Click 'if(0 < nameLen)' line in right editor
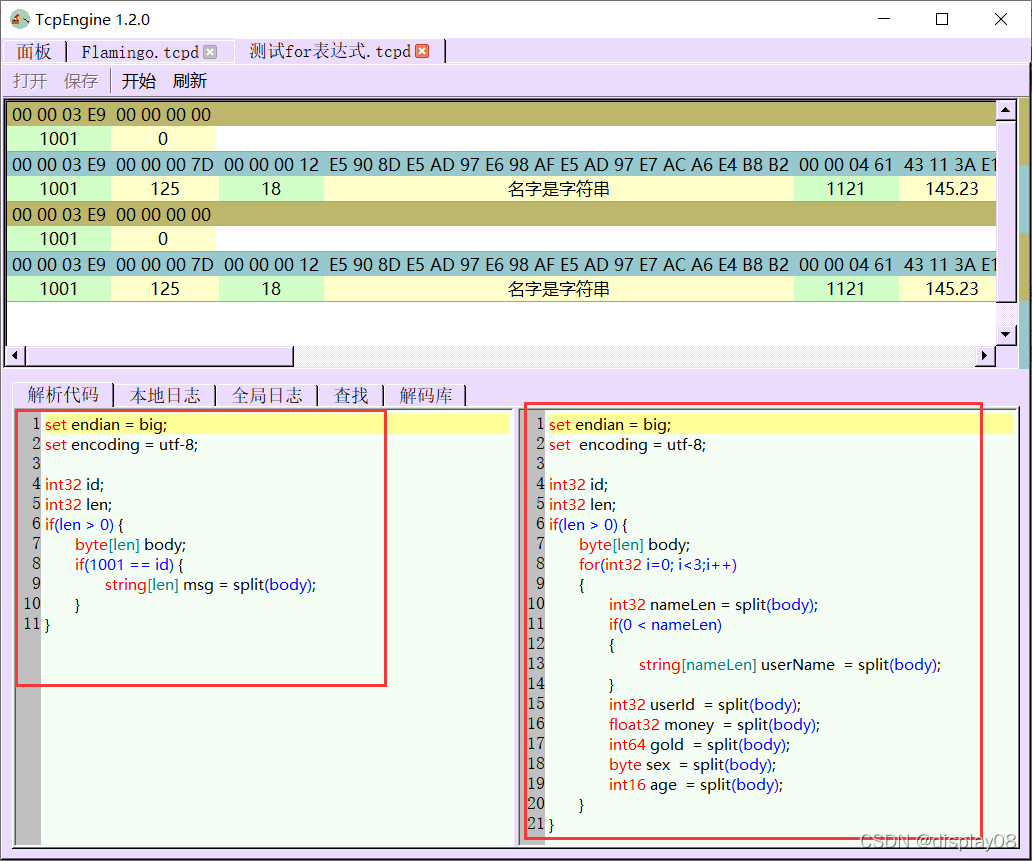 pyautogui.click(x=665, y=625)
